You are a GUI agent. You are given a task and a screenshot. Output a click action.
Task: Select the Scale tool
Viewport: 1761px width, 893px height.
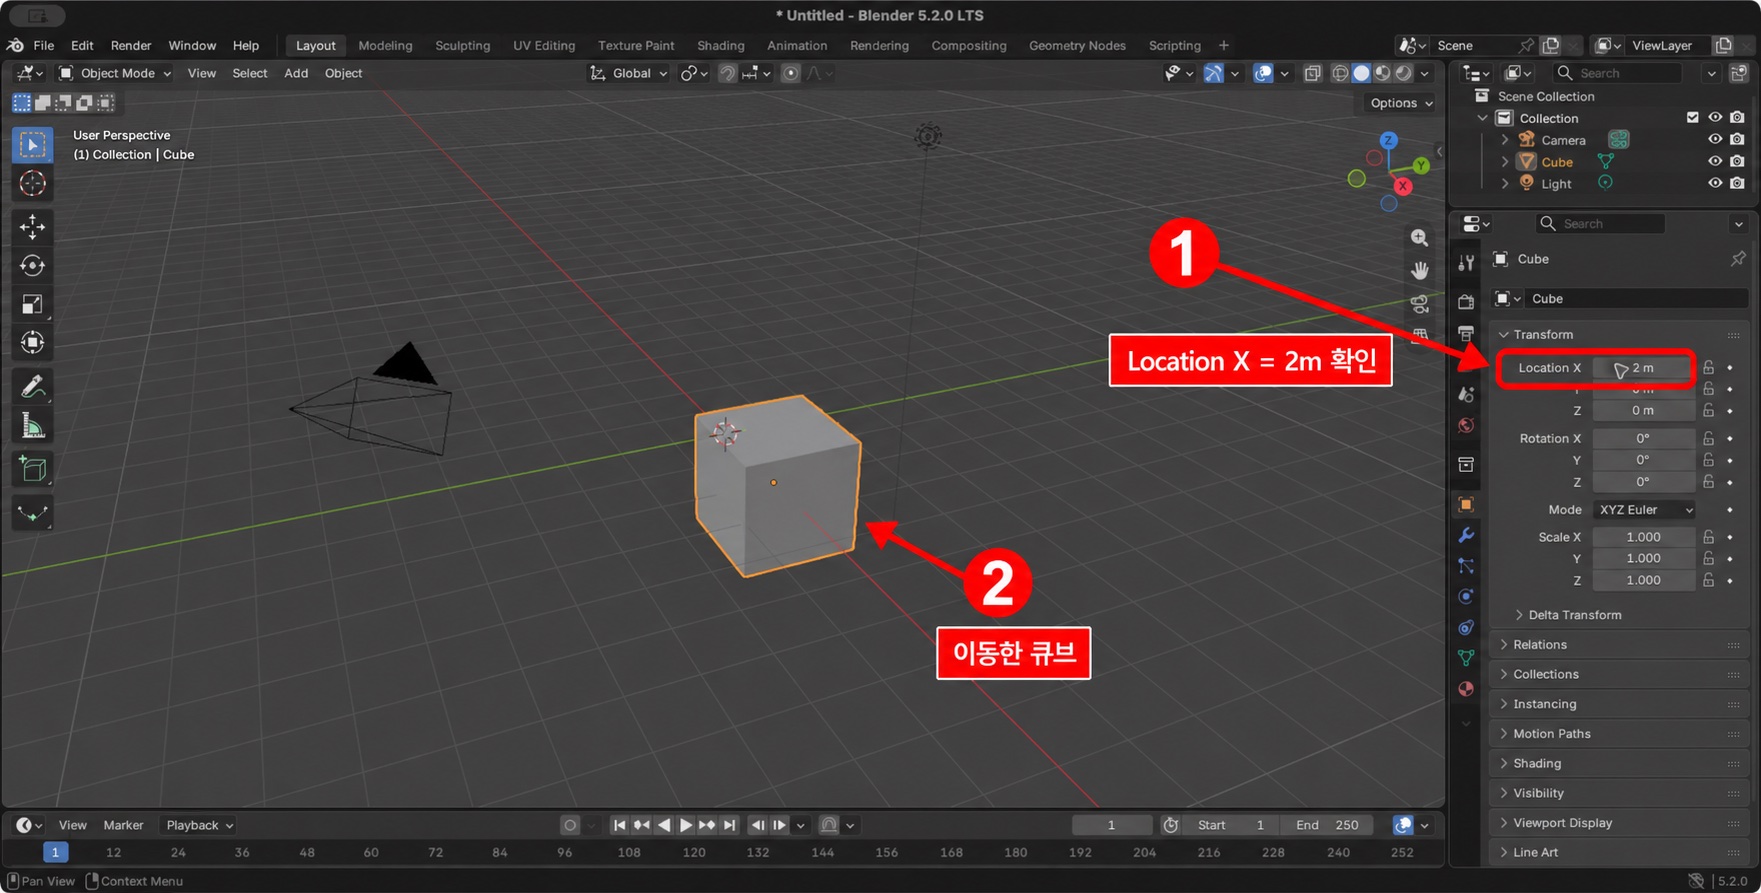coord(32,305)
